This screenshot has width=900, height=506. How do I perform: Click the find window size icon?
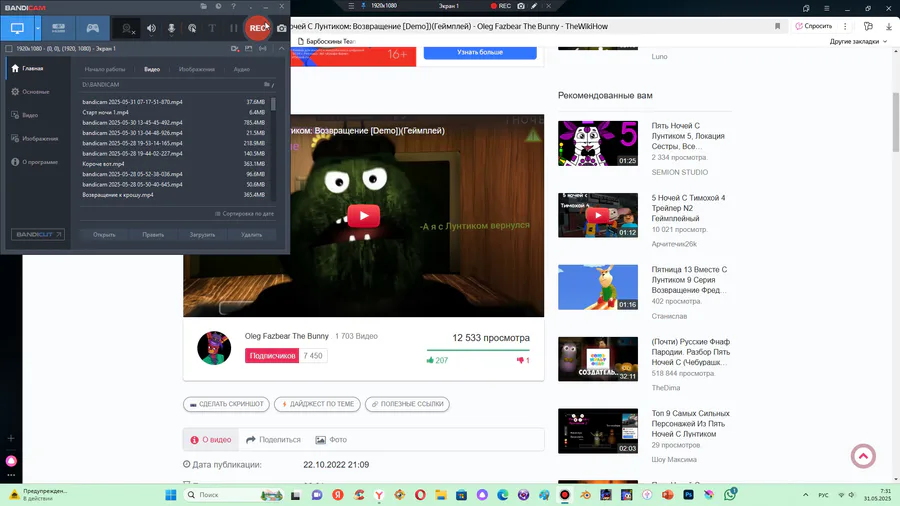[x=263, y=49]
